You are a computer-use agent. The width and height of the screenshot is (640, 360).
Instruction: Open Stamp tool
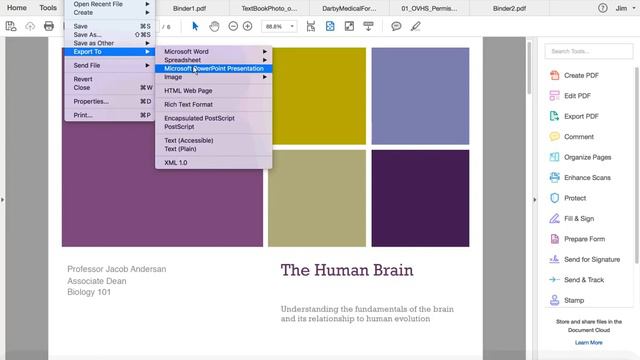click(x=567, y=300)
